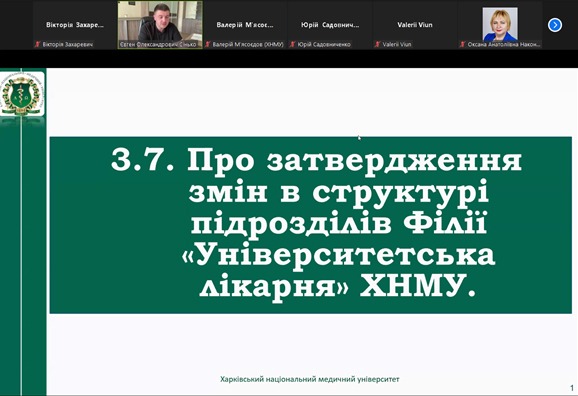Select Оксана Анатоліївна profile photo tile
Viewport: 578px width, 396px height.
[500, 25]
